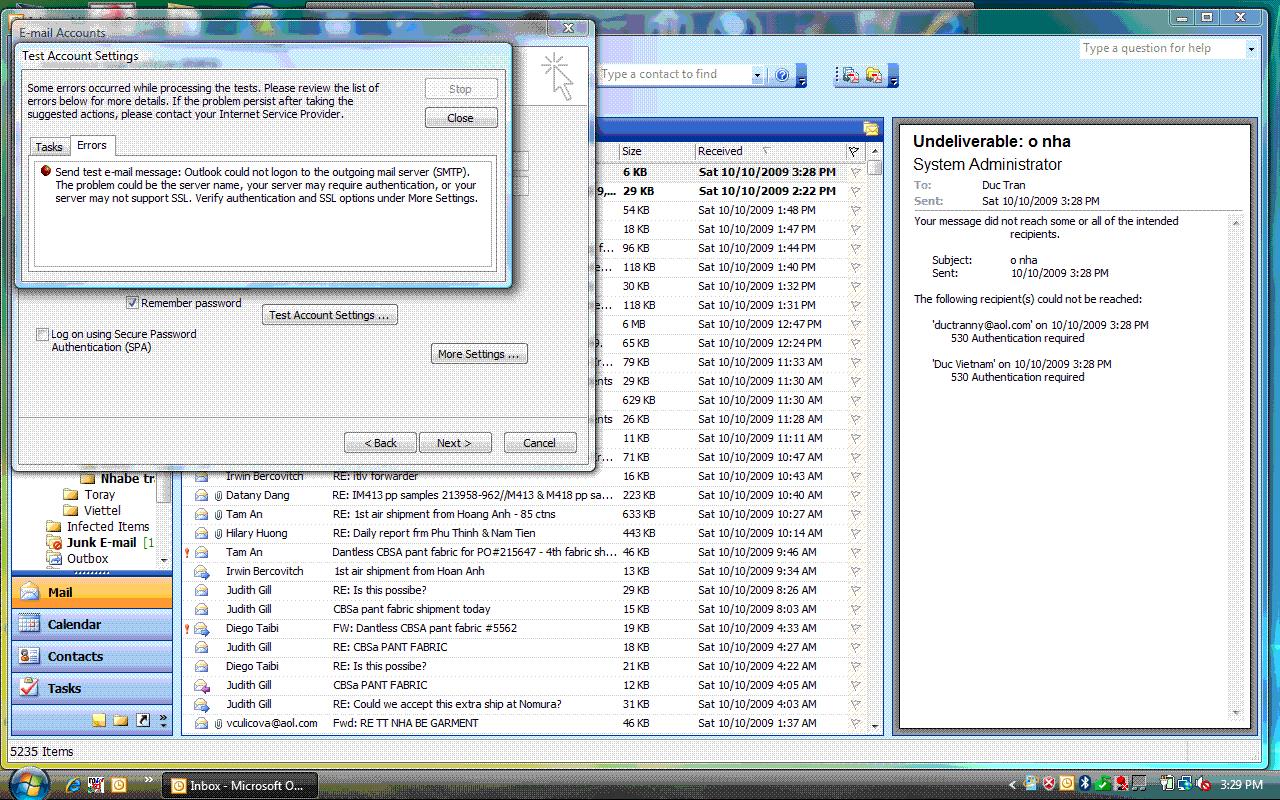Screen dimensions: 1280x800
Task: Click the Folder List icon in the navigation strip
Action: coord(121,720)
